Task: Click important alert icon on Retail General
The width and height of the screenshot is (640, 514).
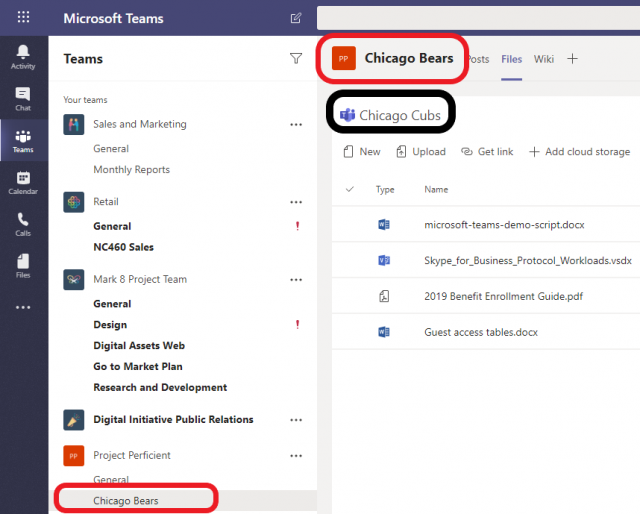Action: pyautogui.click(x=298, y=226)
